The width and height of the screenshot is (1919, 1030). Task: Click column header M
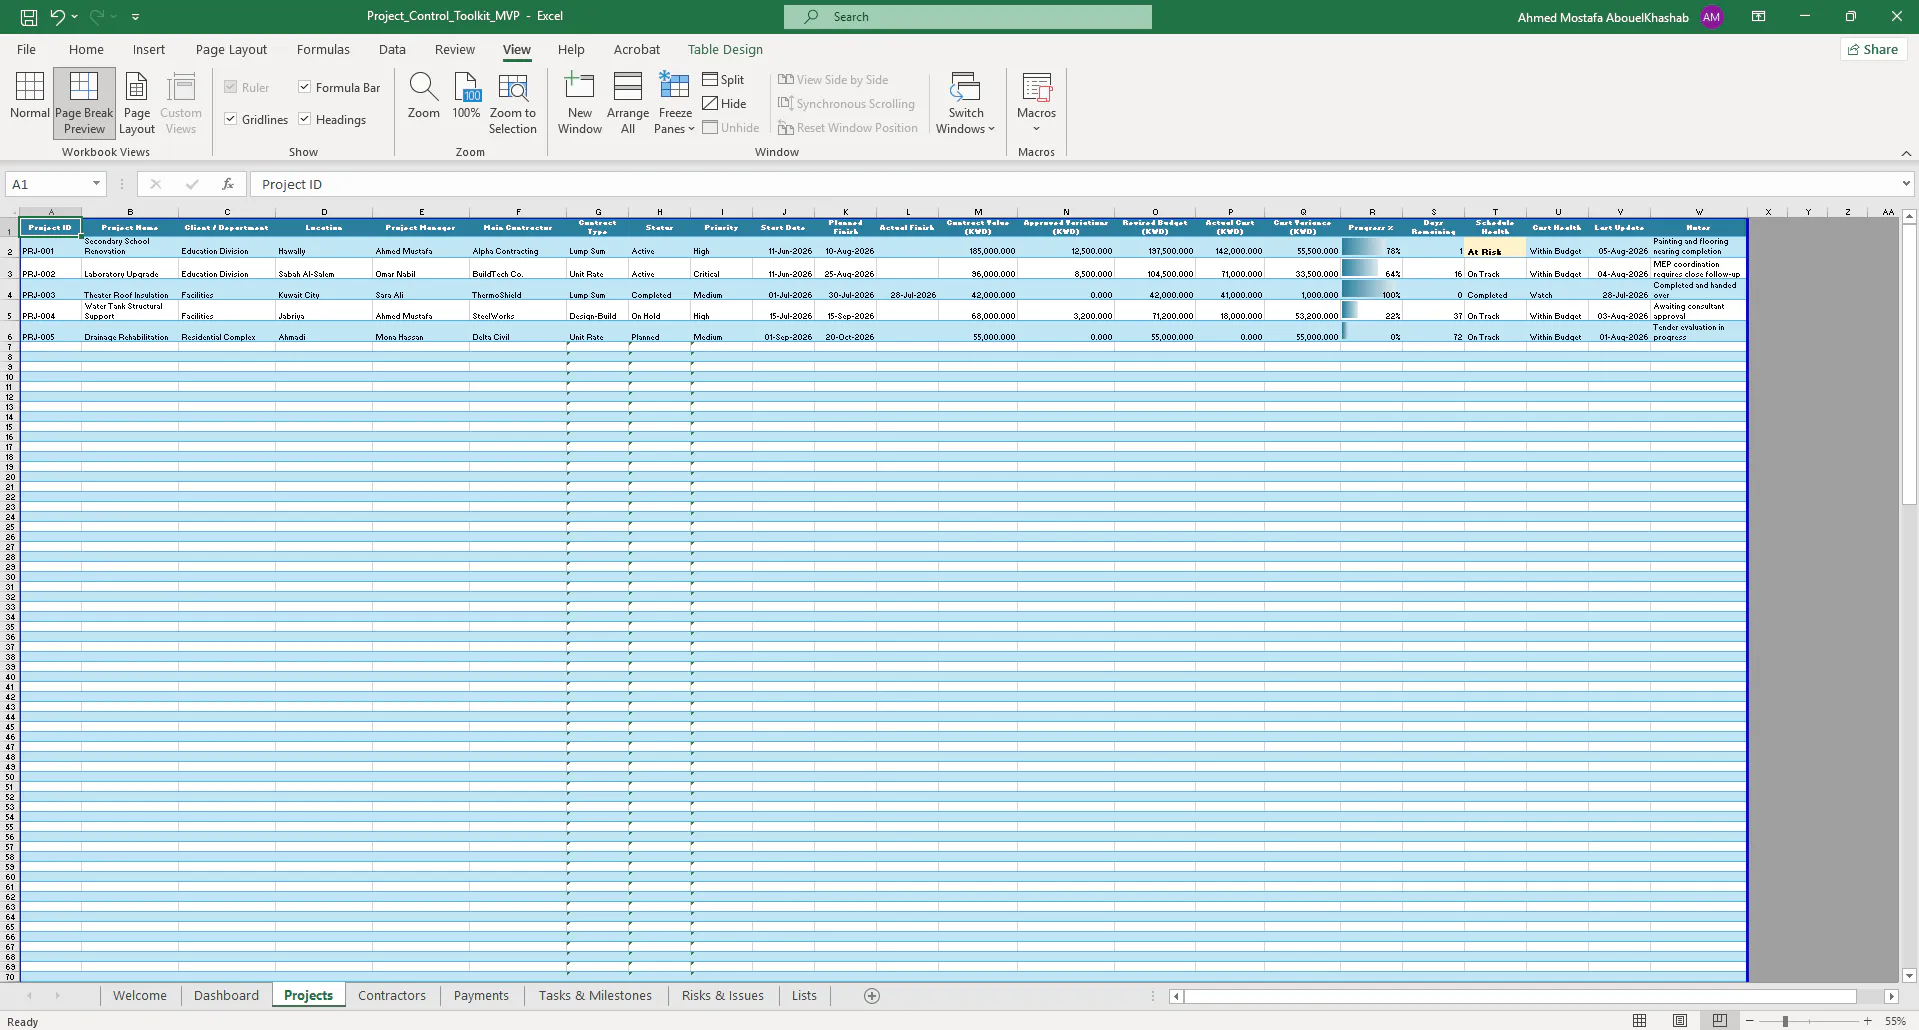(978, 212)
